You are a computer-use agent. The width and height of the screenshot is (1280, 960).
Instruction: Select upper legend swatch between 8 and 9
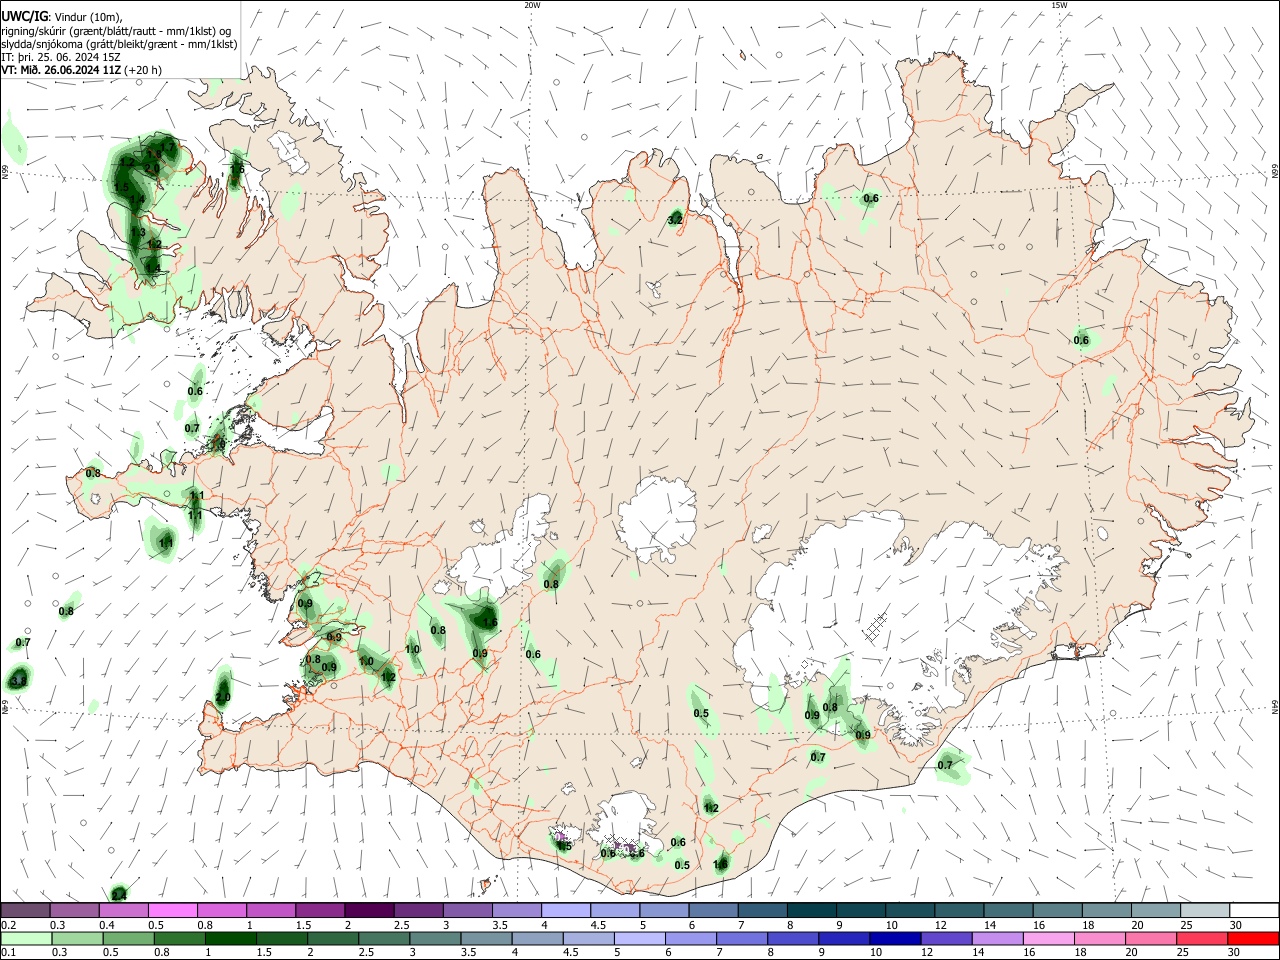coord(810,910)
